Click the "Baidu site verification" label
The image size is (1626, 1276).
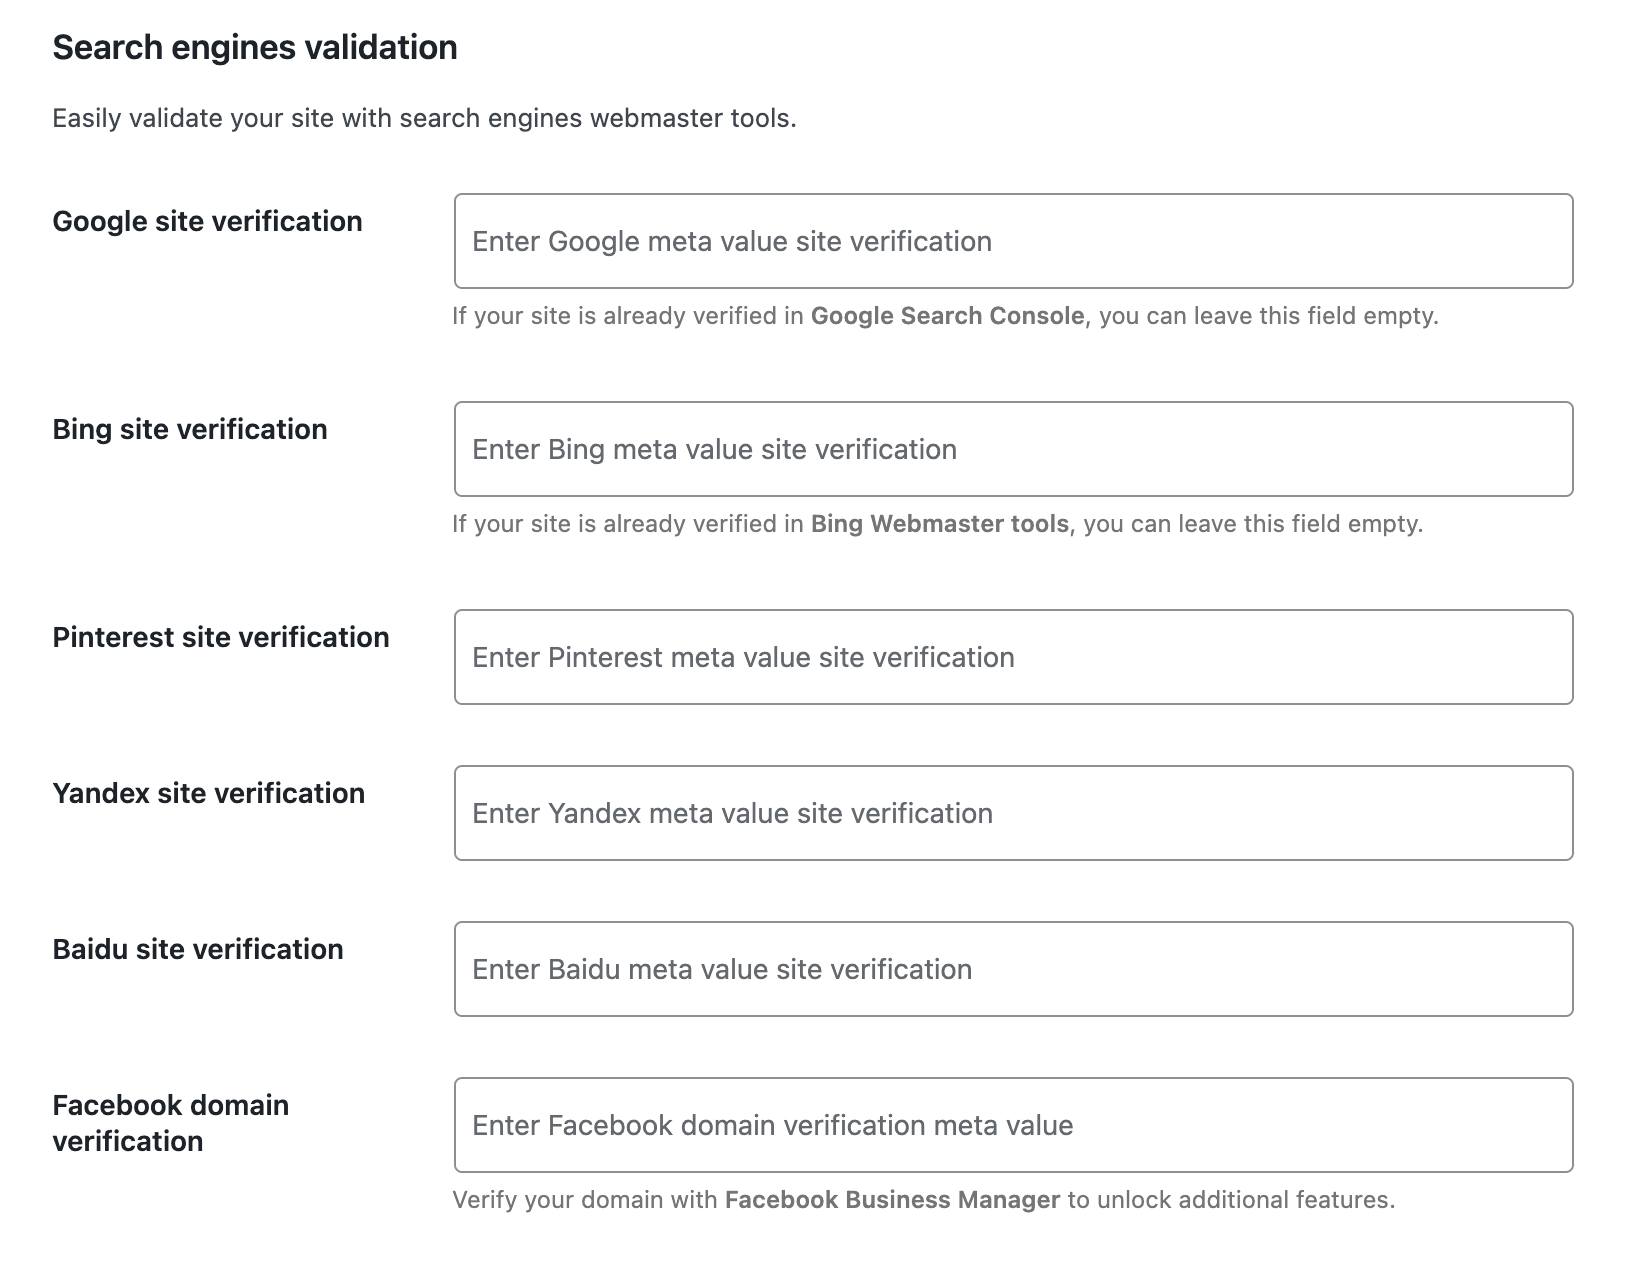tap(198, 949)
